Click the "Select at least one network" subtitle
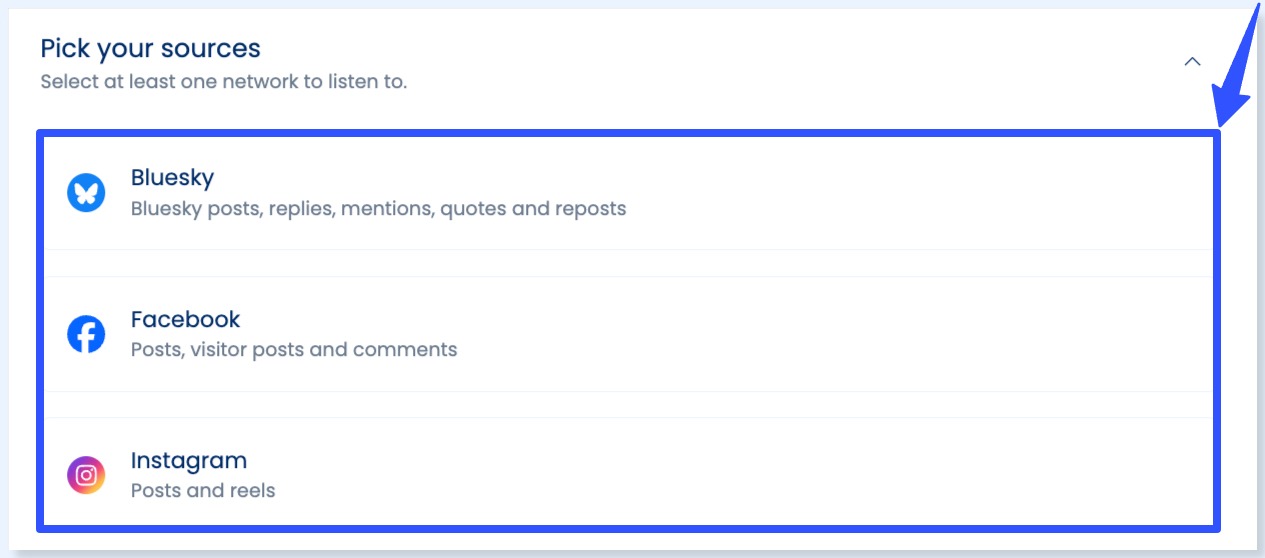Image resolution: width=1265 pixels, height=558 pixels. click(x=223, y=82)
